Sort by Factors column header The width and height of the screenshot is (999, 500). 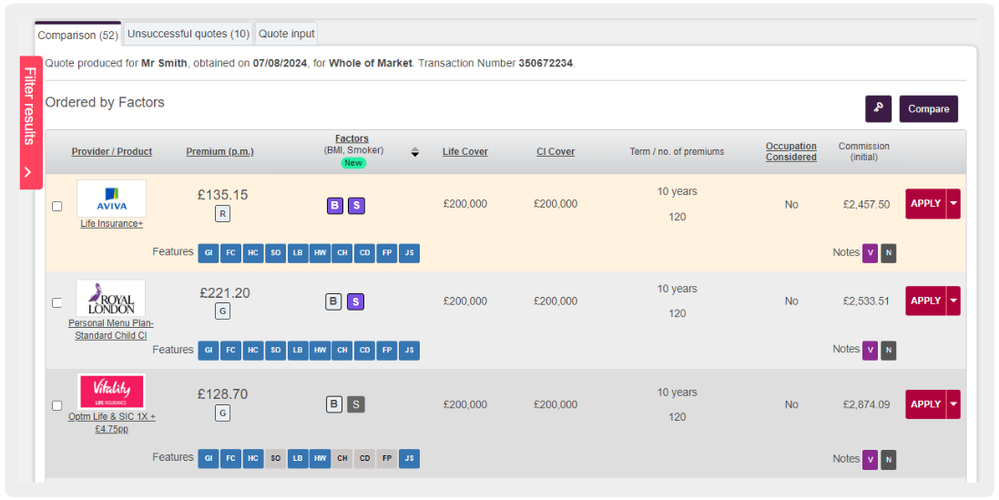coord(352,139)
